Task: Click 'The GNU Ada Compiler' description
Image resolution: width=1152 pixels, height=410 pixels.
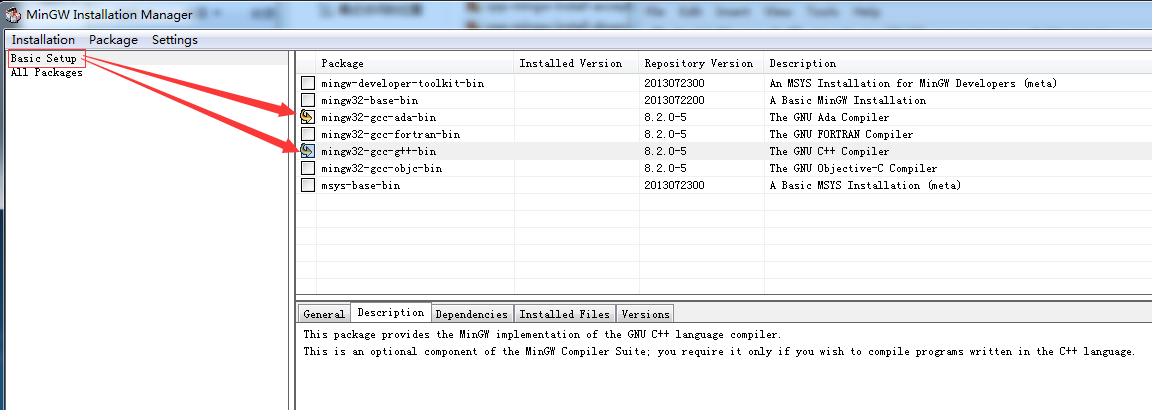Action: pyautogui.click(x=829, y=117)
